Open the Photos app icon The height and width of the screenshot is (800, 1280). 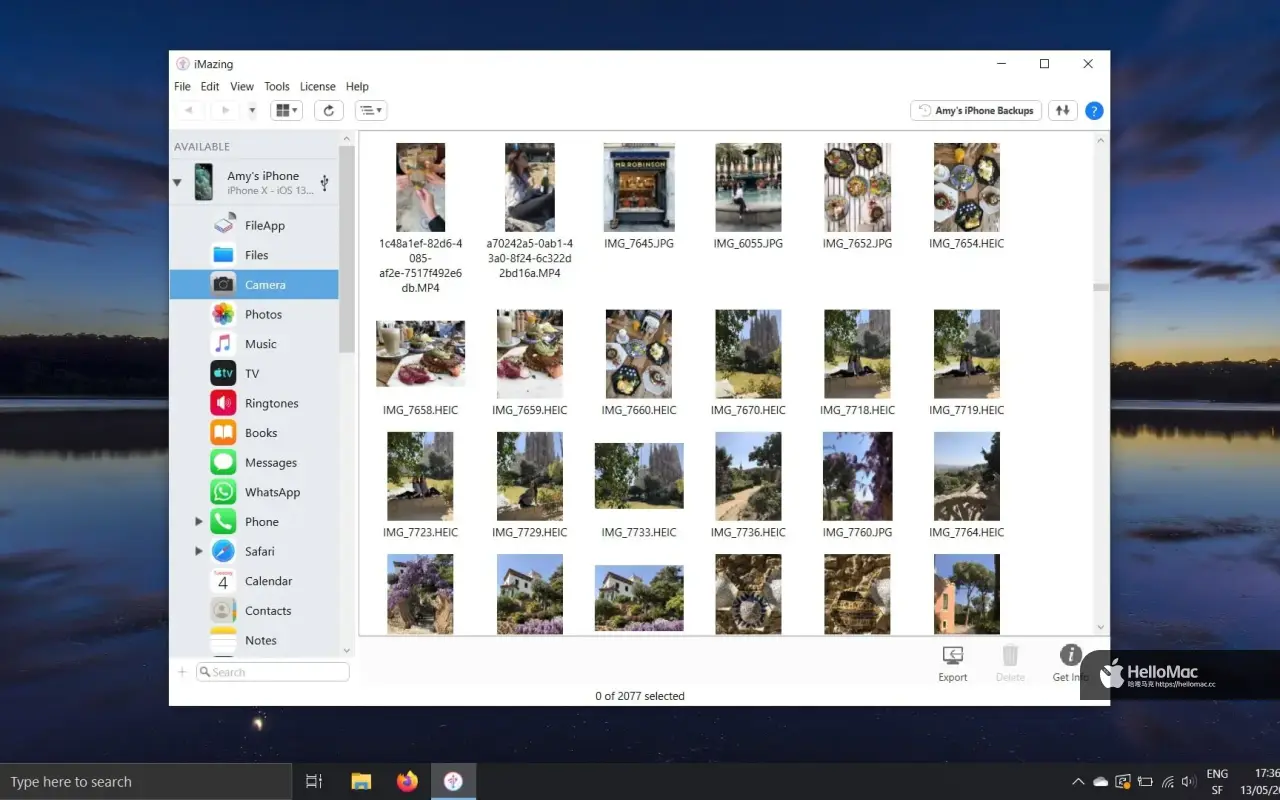[223, 314]
